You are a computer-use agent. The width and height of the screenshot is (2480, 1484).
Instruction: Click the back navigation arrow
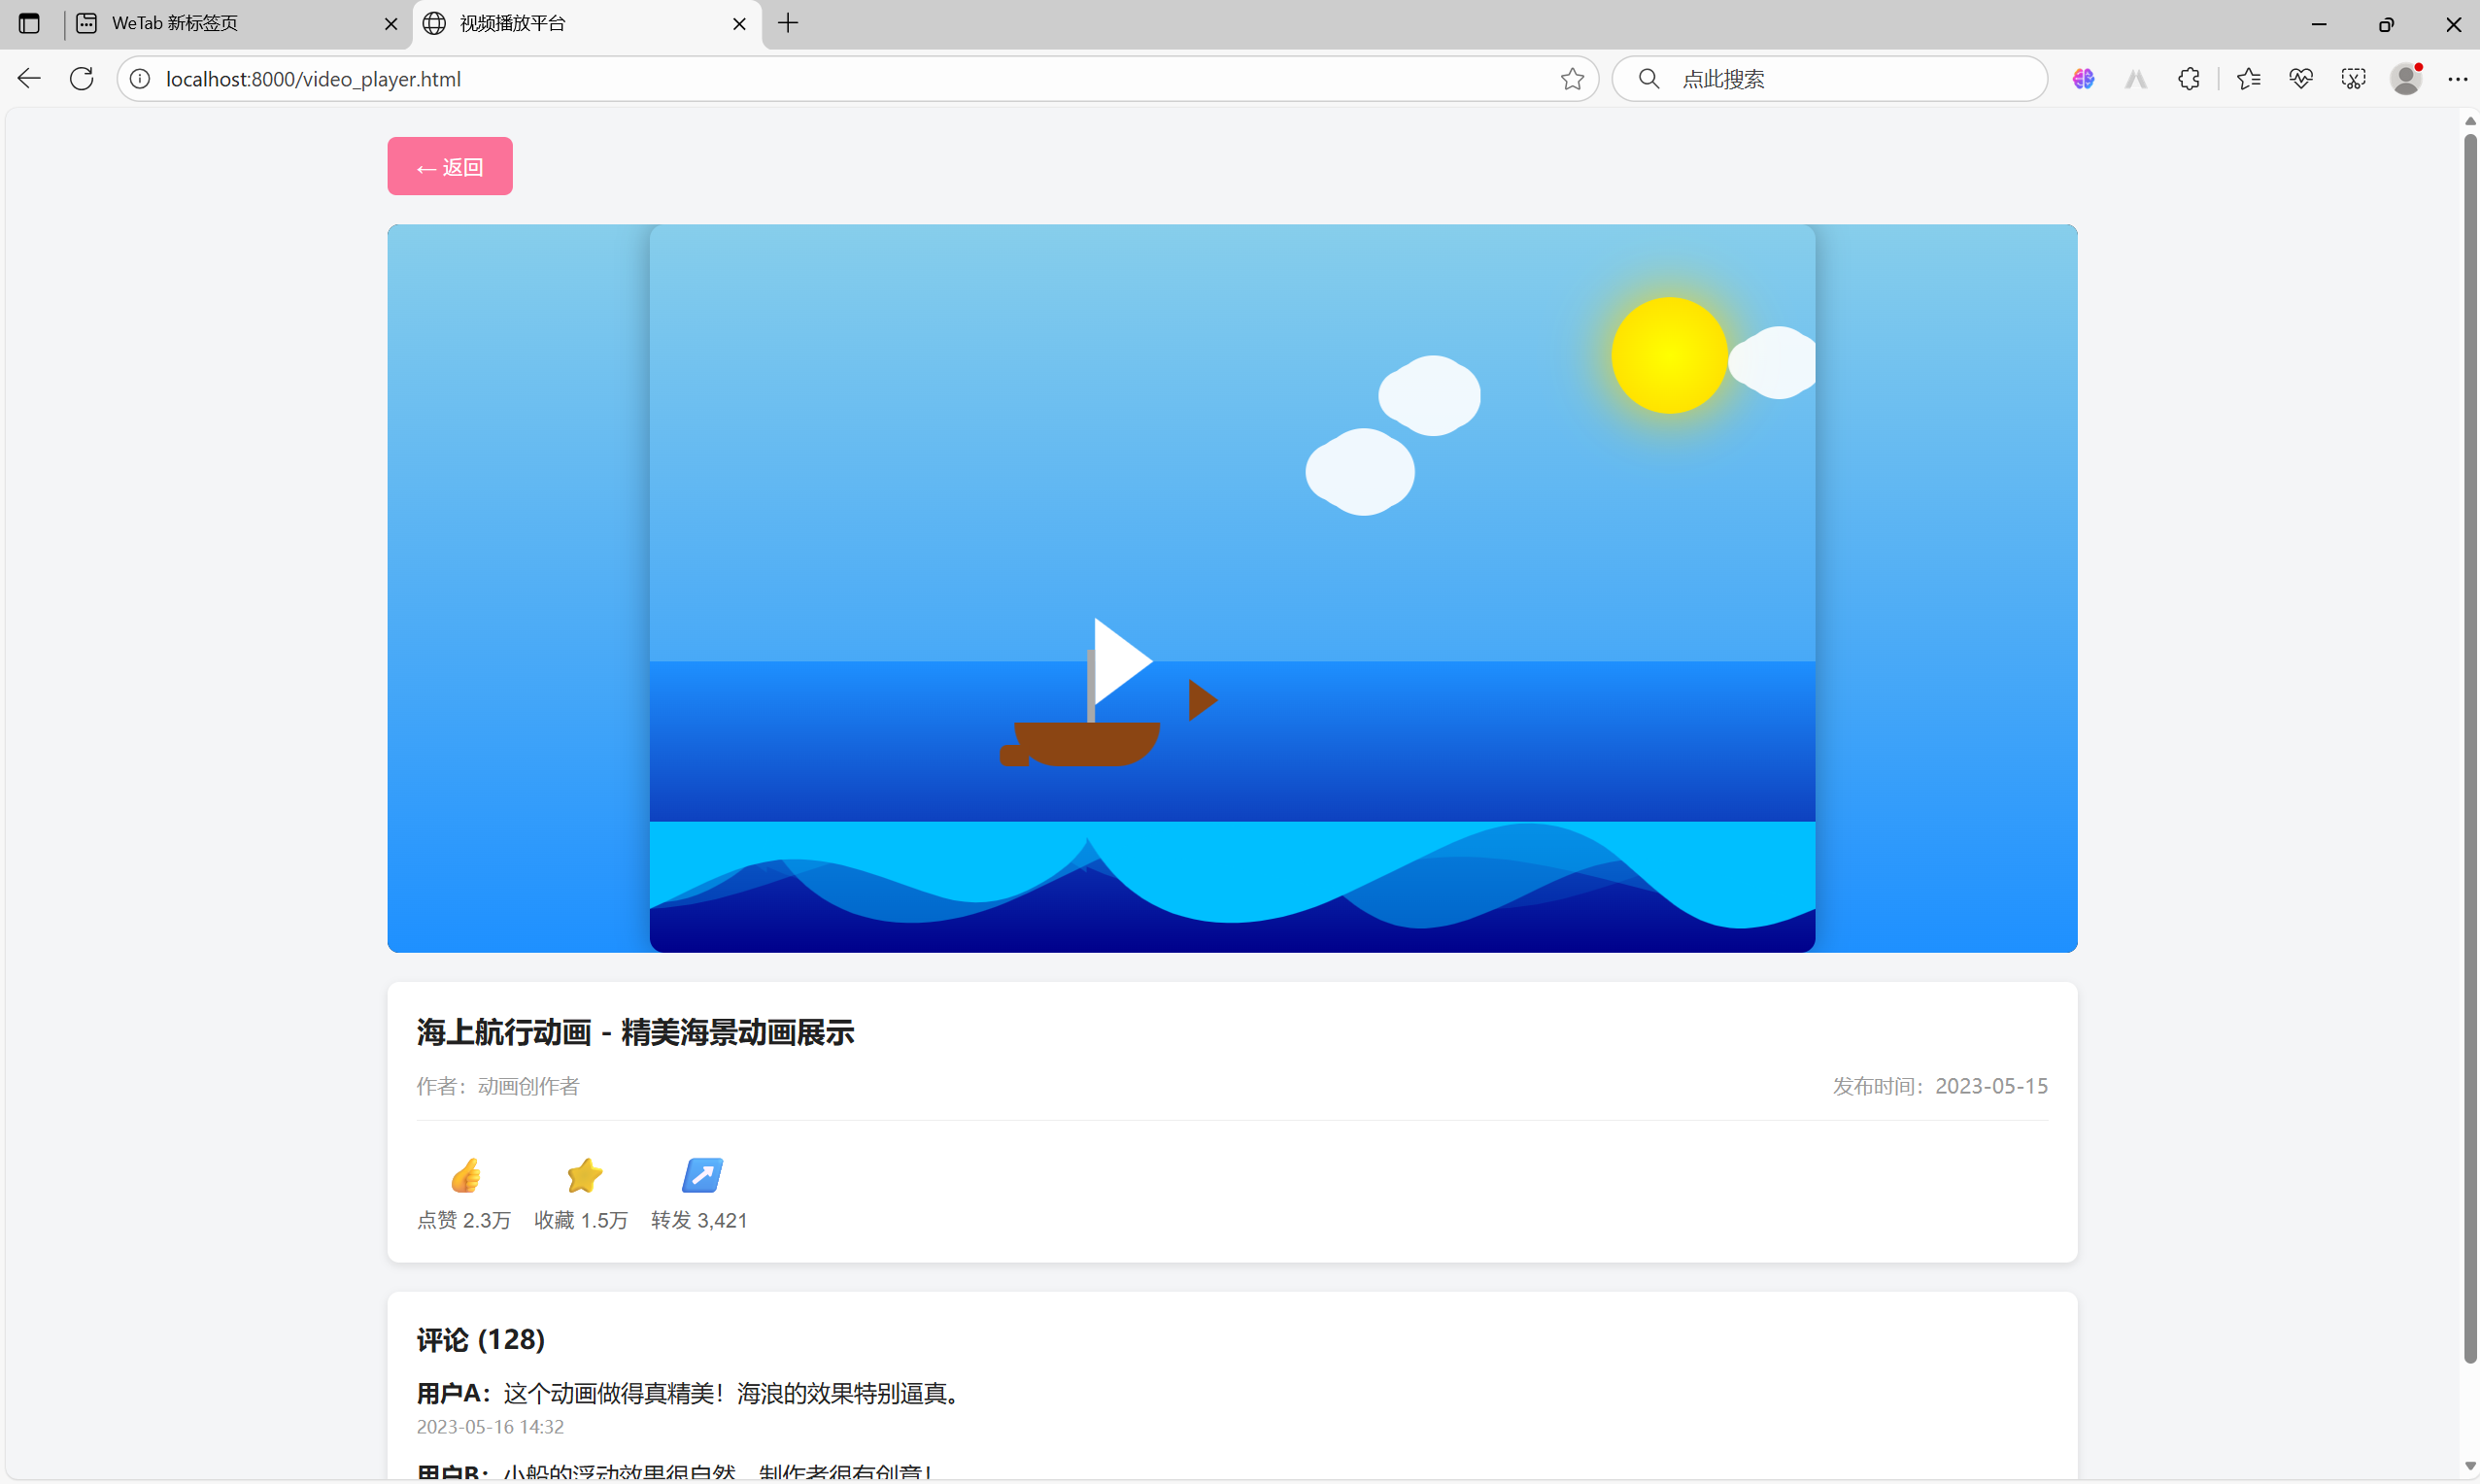pos(28,78)
